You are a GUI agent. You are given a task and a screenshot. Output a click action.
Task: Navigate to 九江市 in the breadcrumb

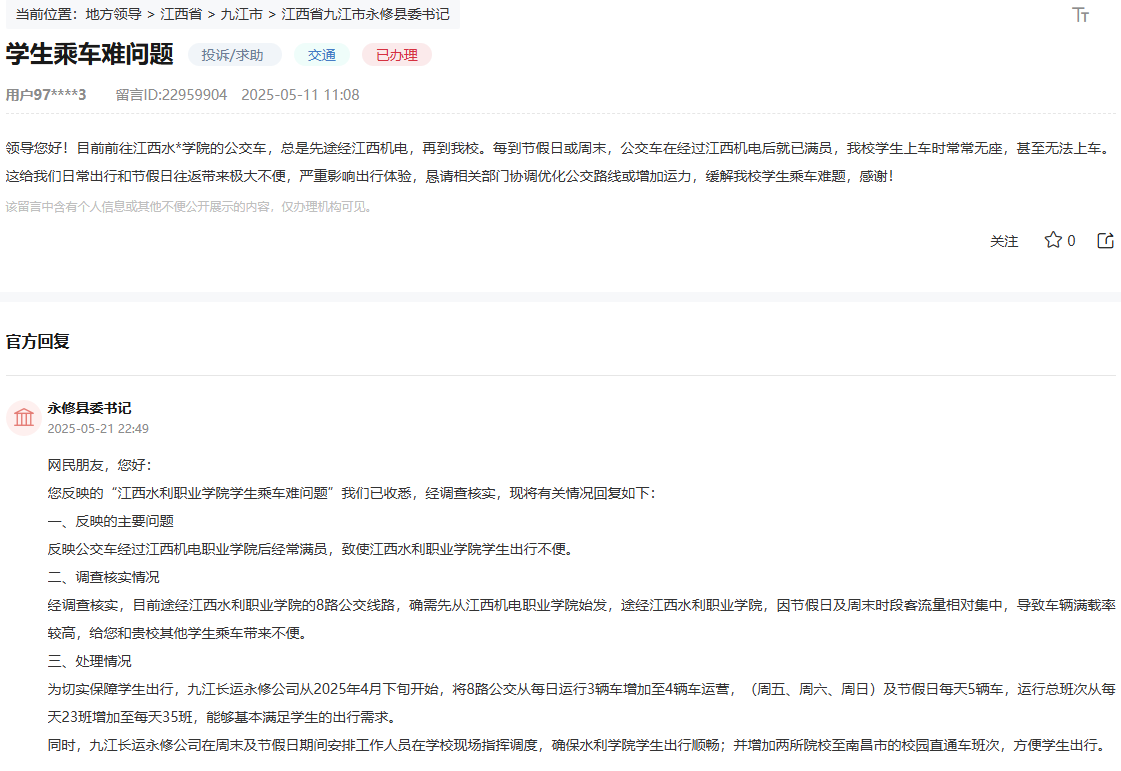click(x=241, y=15)
